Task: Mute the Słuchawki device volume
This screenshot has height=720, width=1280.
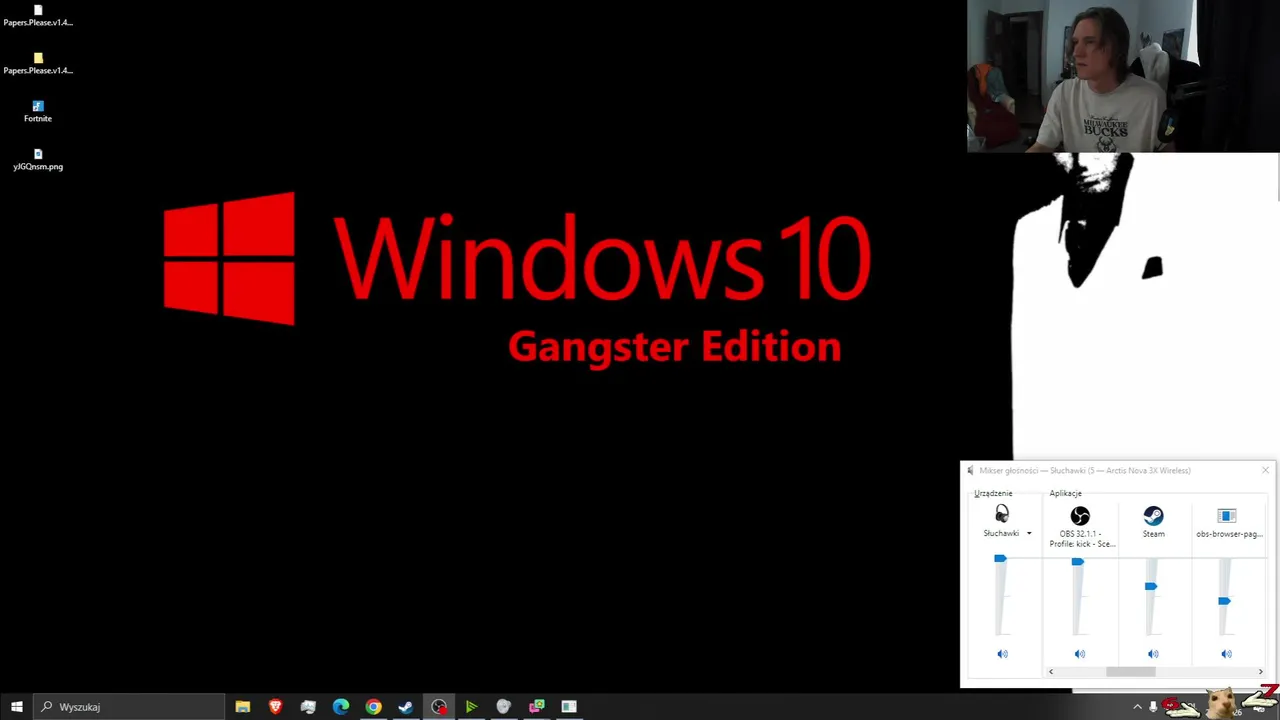Action: coord(1002,654)
